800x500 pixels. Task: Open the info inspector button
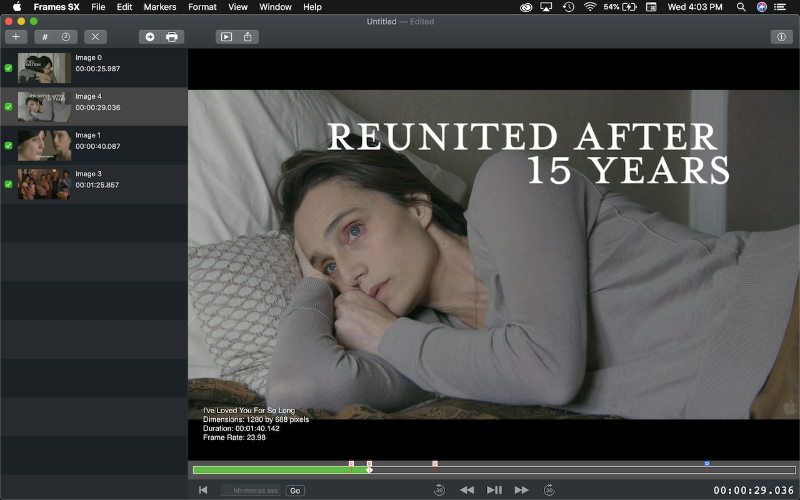[781, 37]
